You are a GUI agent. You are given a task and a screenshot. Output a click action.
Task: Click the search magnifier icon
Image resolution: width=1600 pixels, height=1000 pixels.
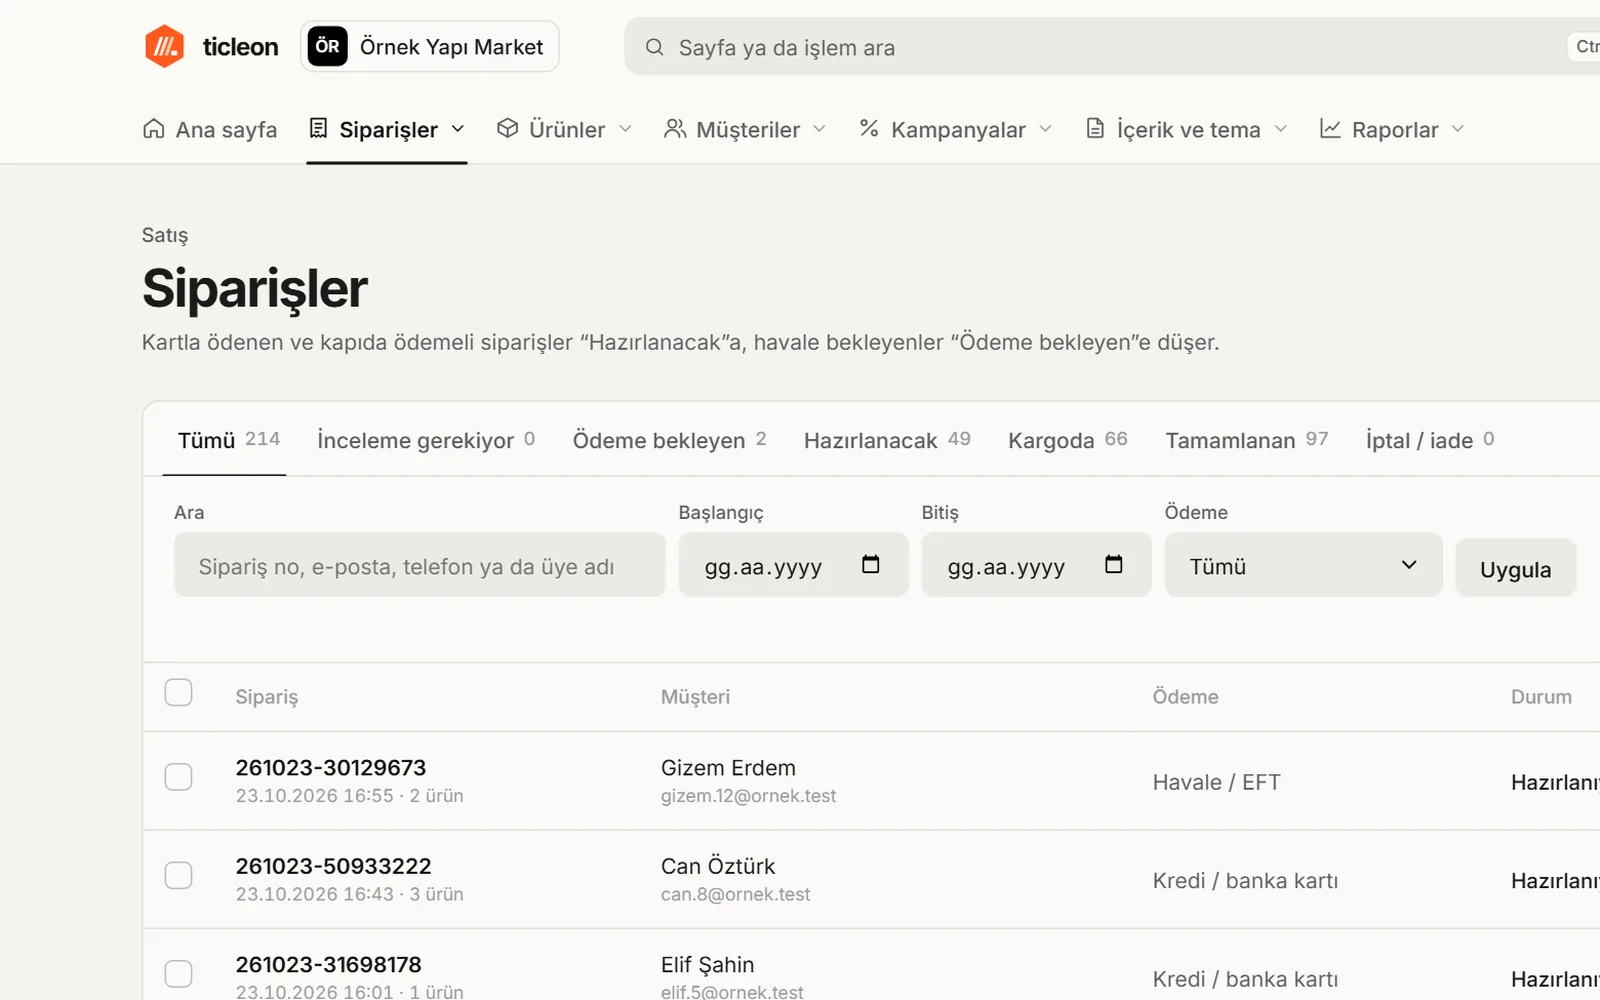654,47
